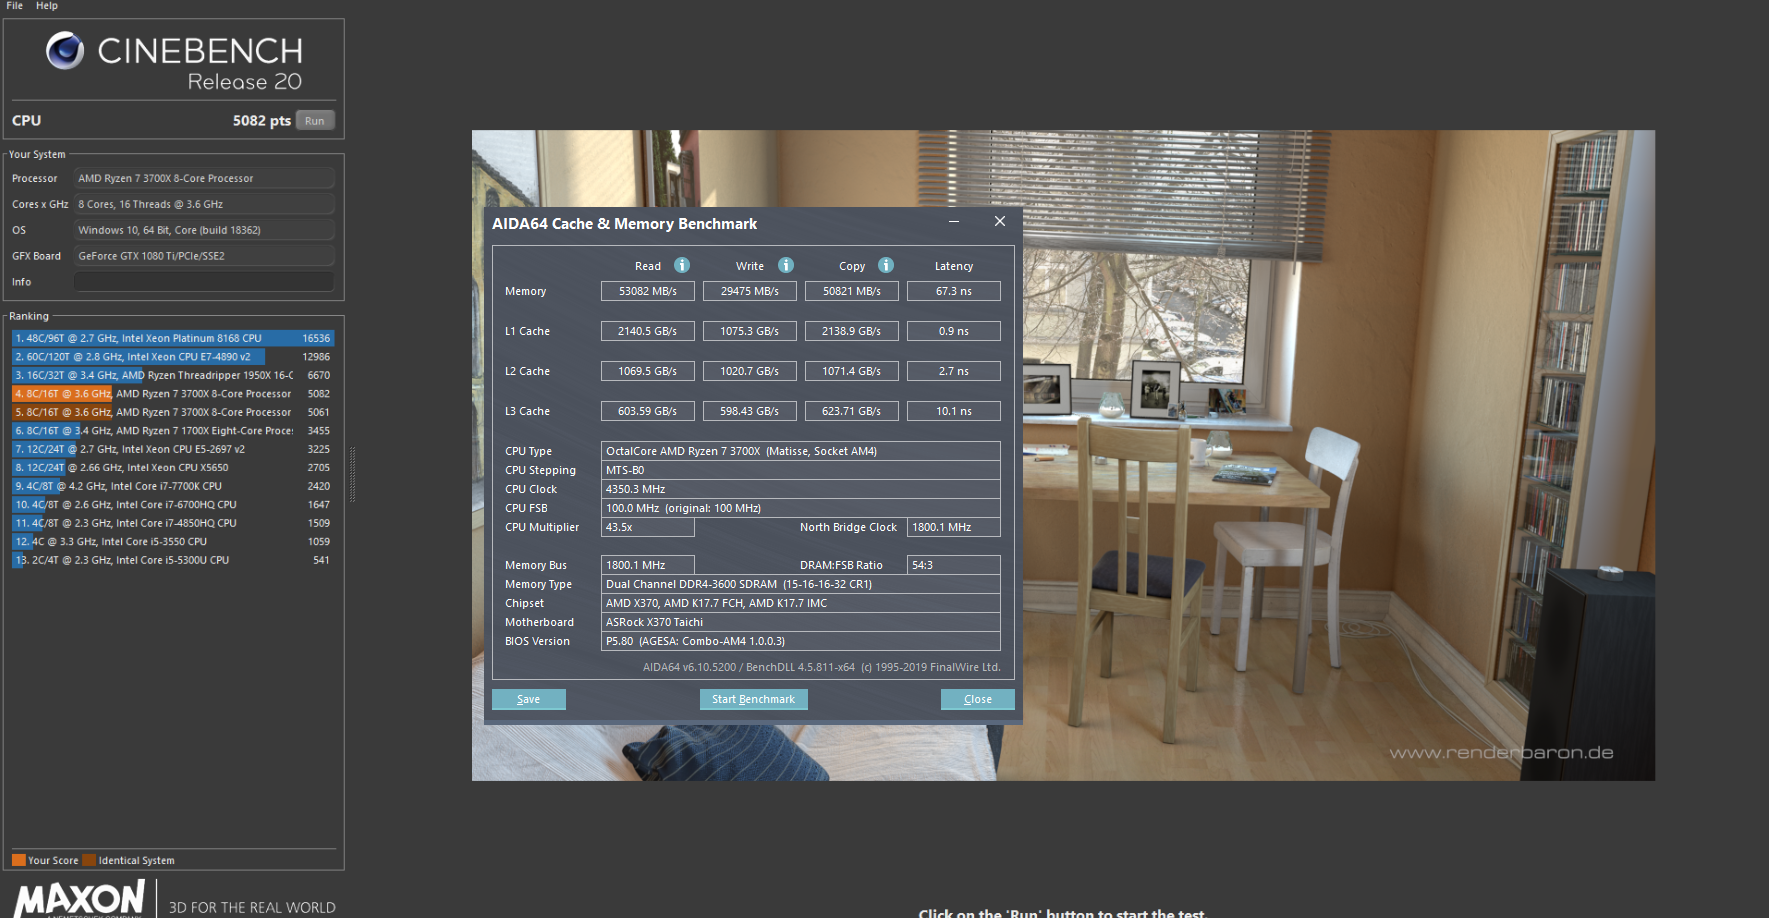Select the Cores x GHz field
Screen dimensions: 1770x918
(x=204, y=204)
